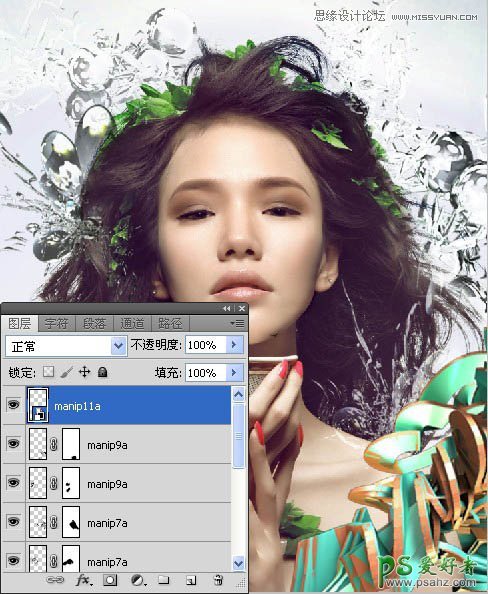
Task: Select the lower manip9a layer thumbnail
Action: point(38,483)
